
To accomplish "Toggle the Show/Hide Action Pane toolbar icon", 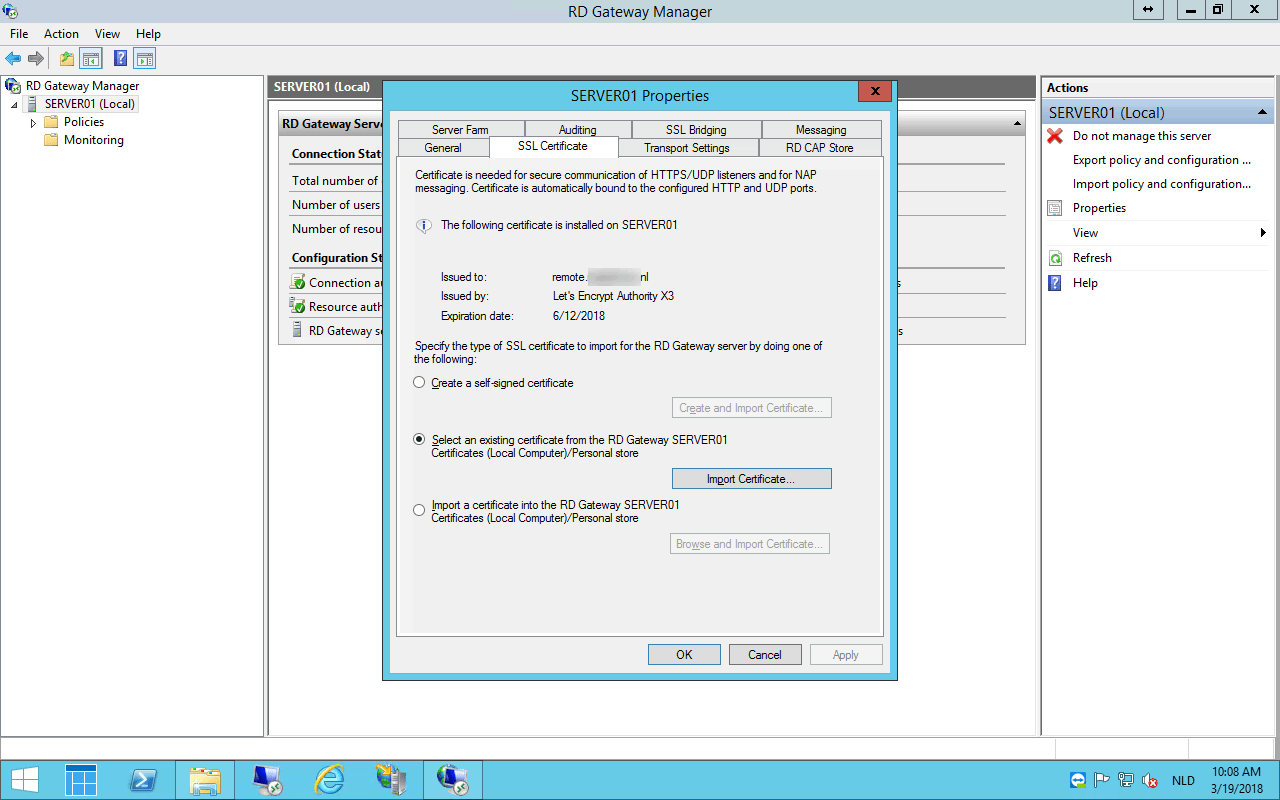I will [x=145, y=59].
